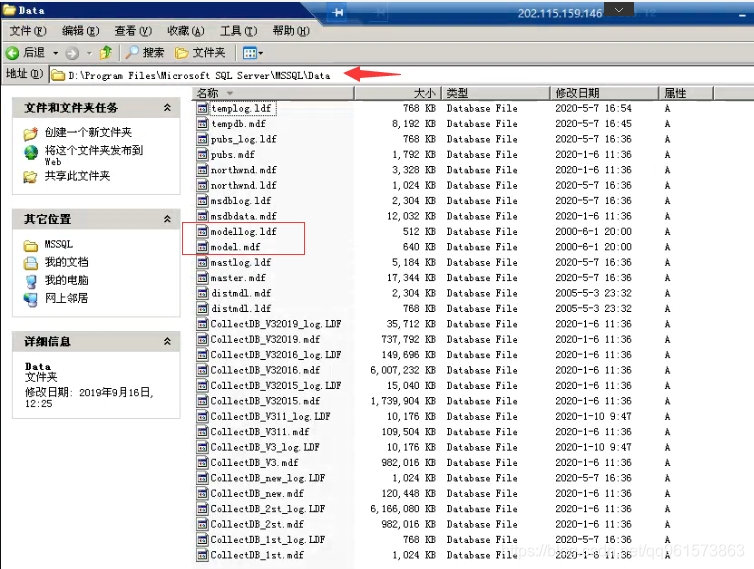Click 将这个文件夹发布到 Web link
Image resolution: width=754 pixels, height=569 pixels.
pyautogui.click(x=94, y=155)
